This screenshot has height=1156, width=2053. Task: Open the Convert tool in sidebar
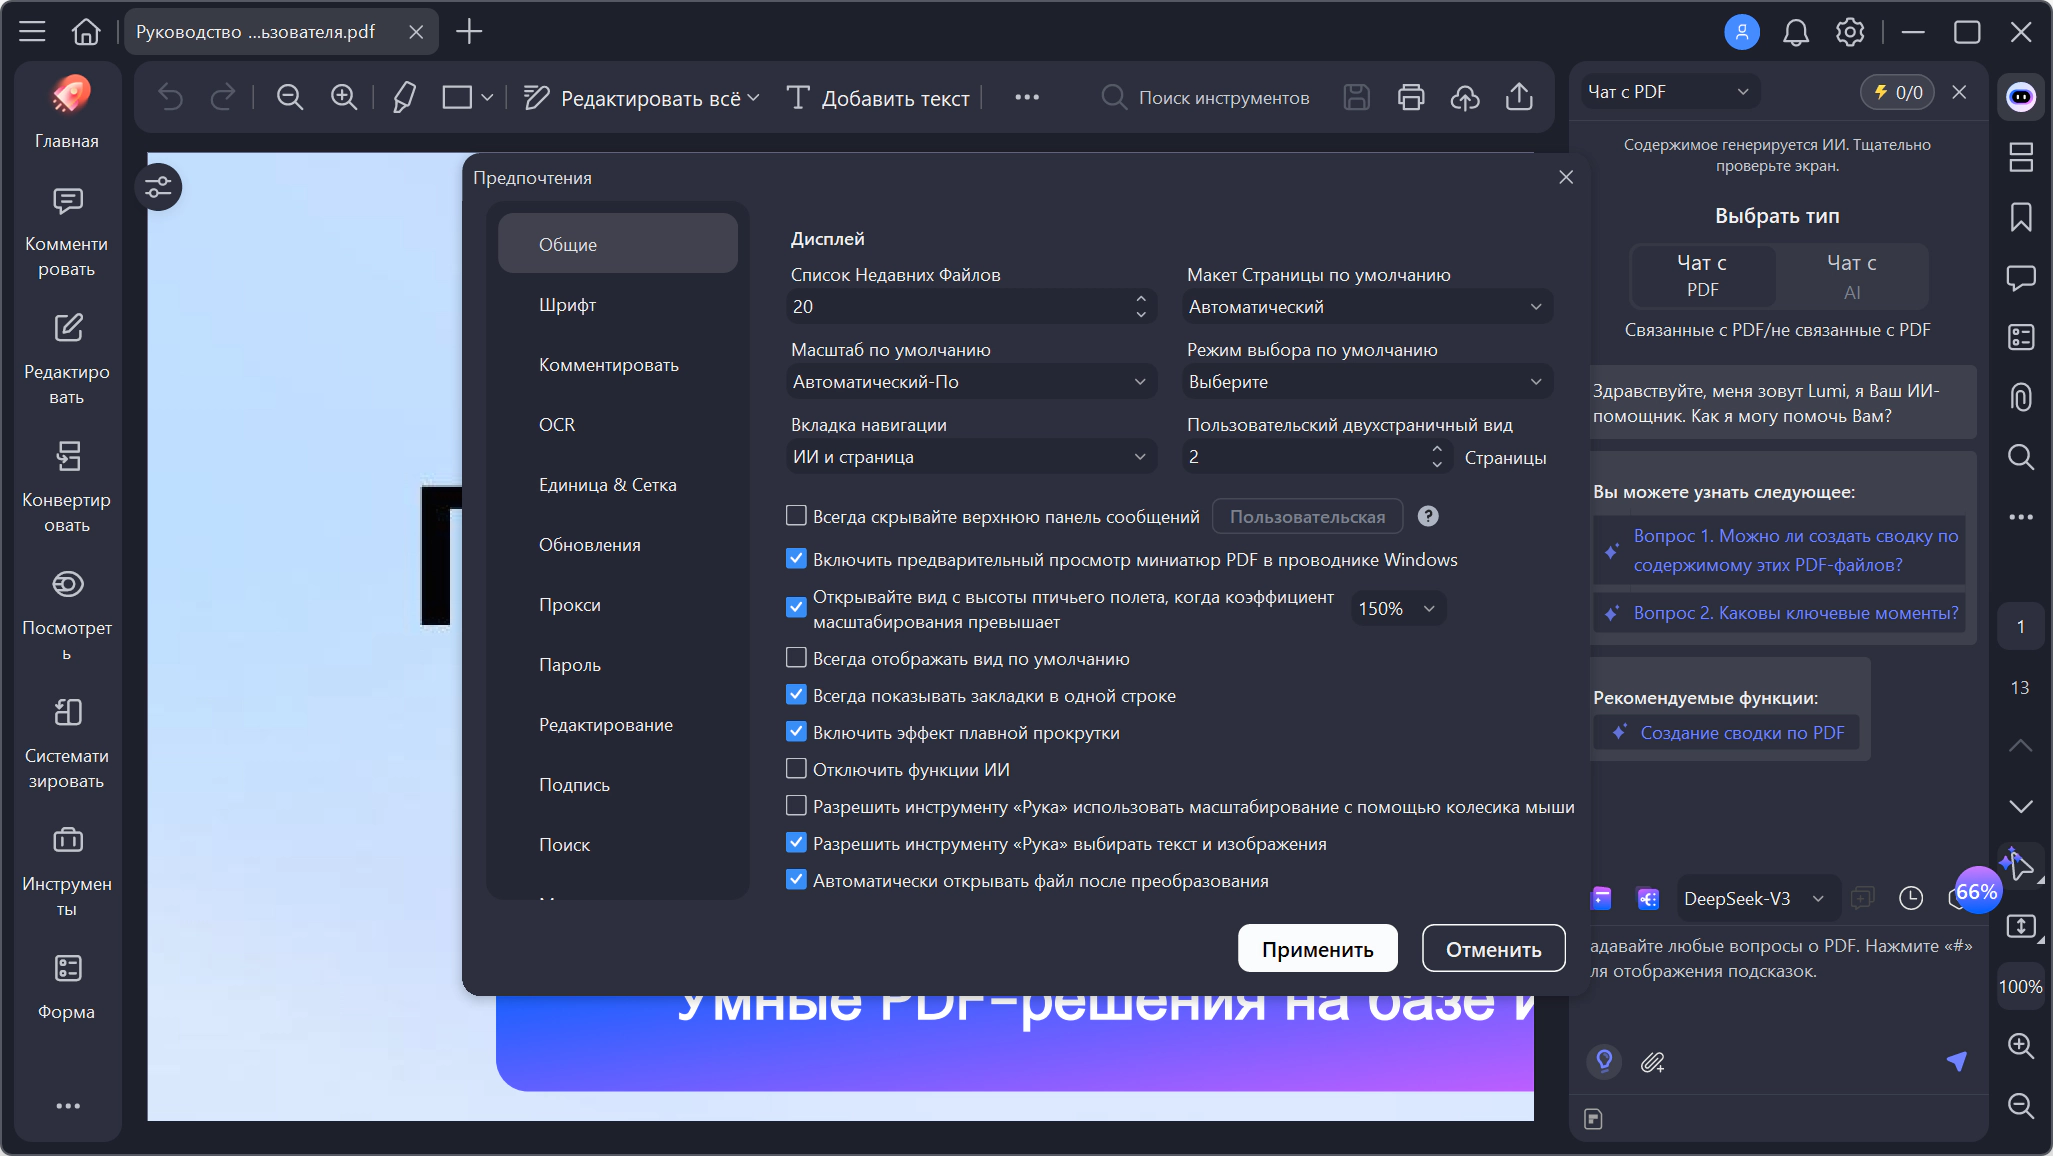tap(67, 486)
